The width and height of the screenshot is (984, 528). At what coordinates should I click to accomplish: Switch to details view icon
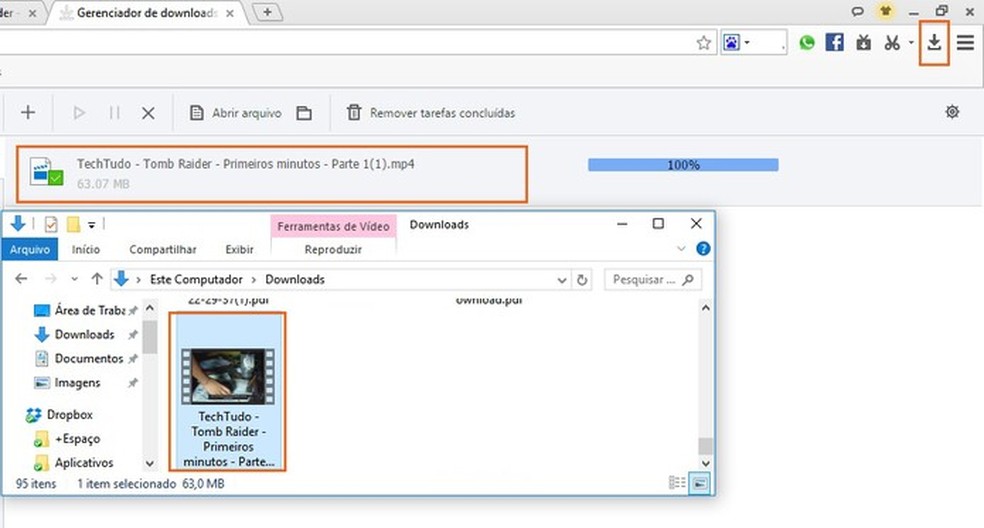(677, 483)
